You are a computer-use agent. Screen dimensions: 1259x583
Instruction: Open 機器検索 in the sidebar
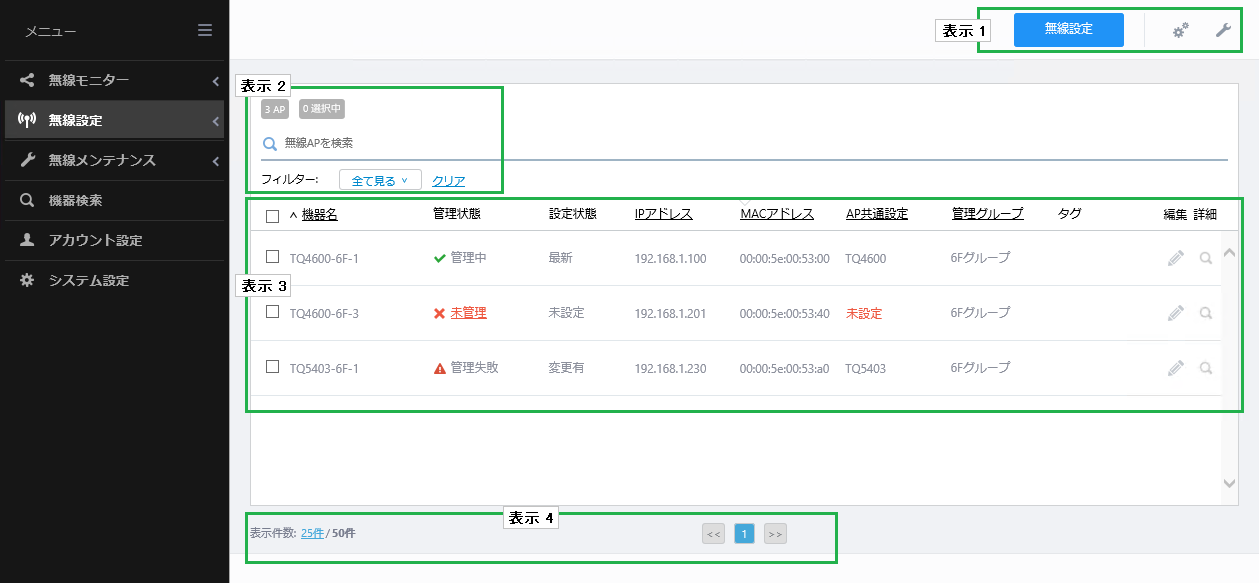point(114,200)
